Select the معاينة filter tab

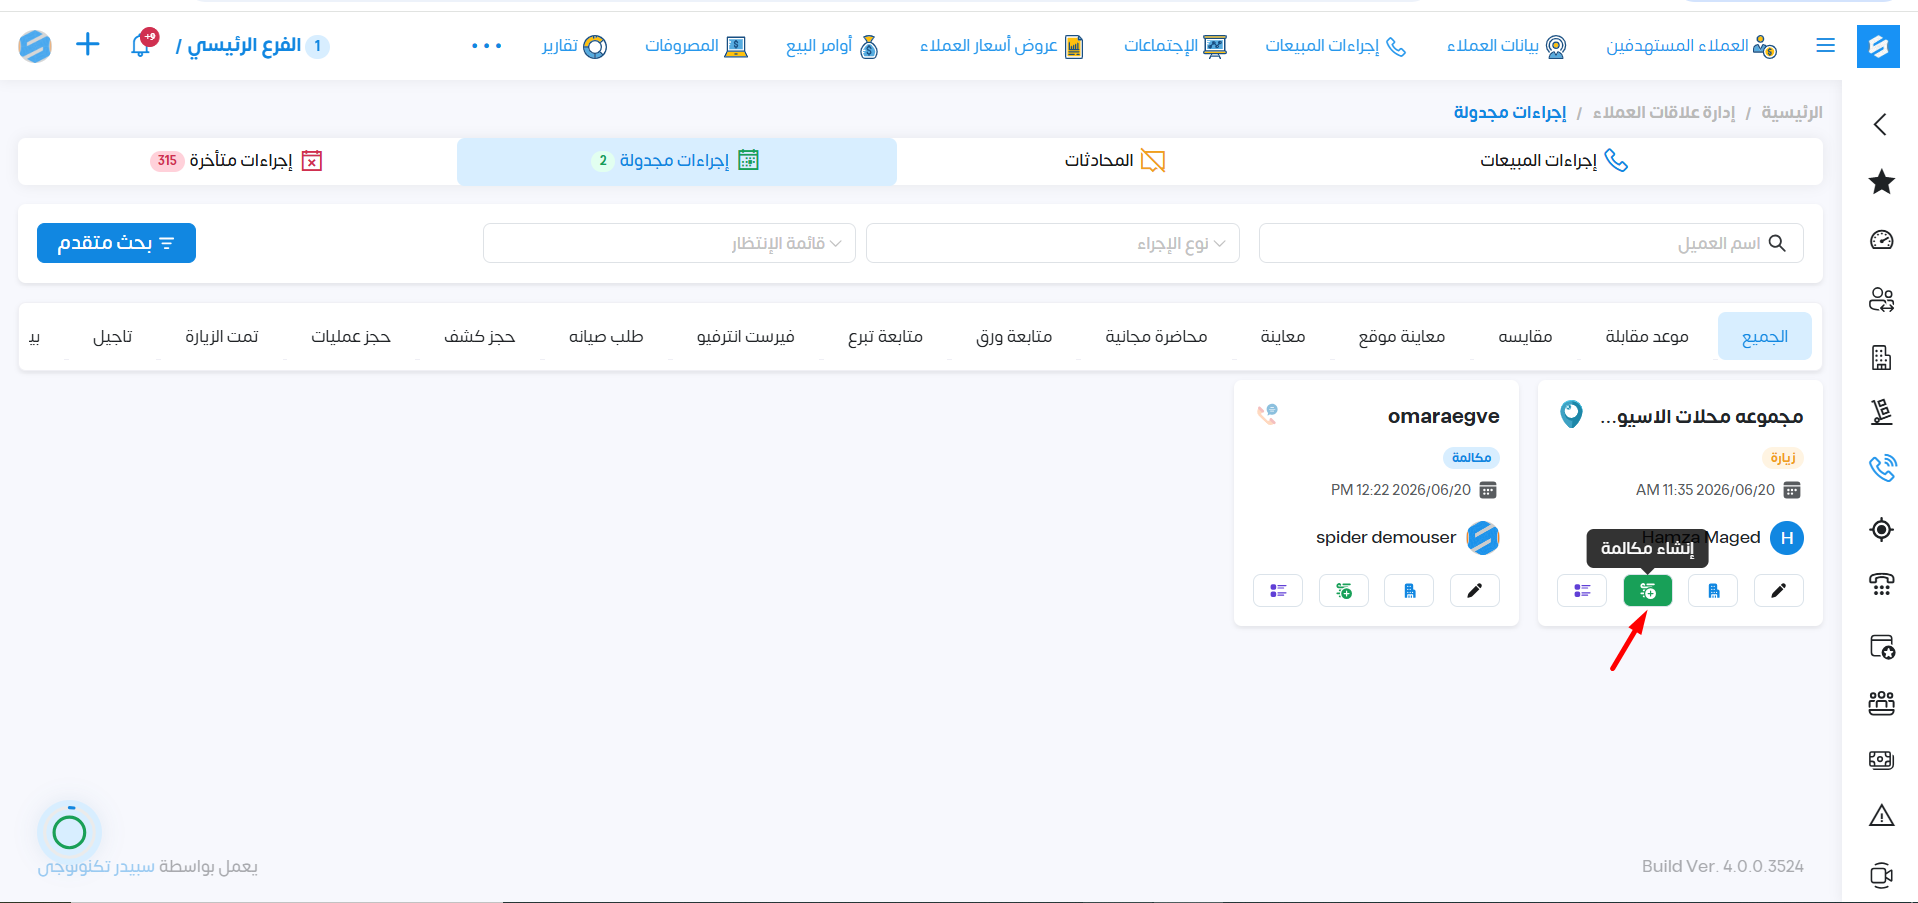1283,336
